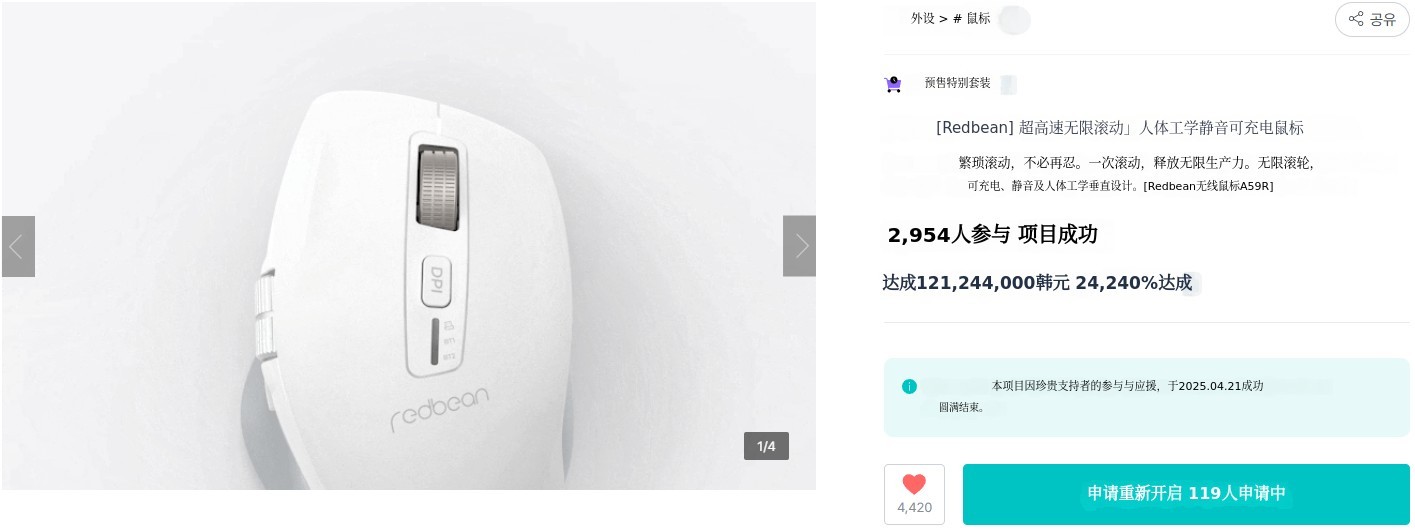Click the 预售特别套装 label
Viewport: 1415px width, 531px height.
click(x=957, y=83)
